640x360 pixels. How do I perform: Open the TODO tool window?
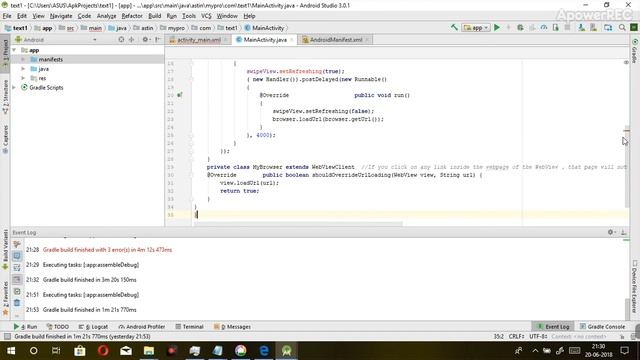point(58,327)
